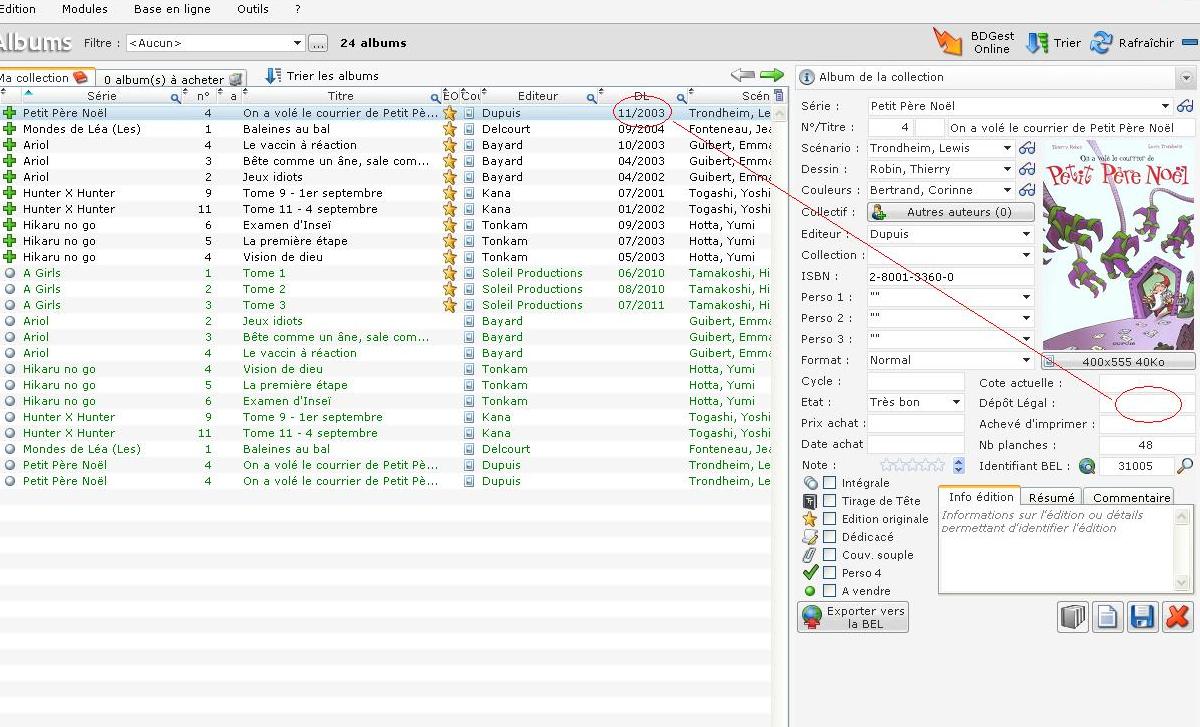This screenshot has height=727, width=1200.
Task: Expand the Etat dropdown showing Très bon
Action: 956,402
